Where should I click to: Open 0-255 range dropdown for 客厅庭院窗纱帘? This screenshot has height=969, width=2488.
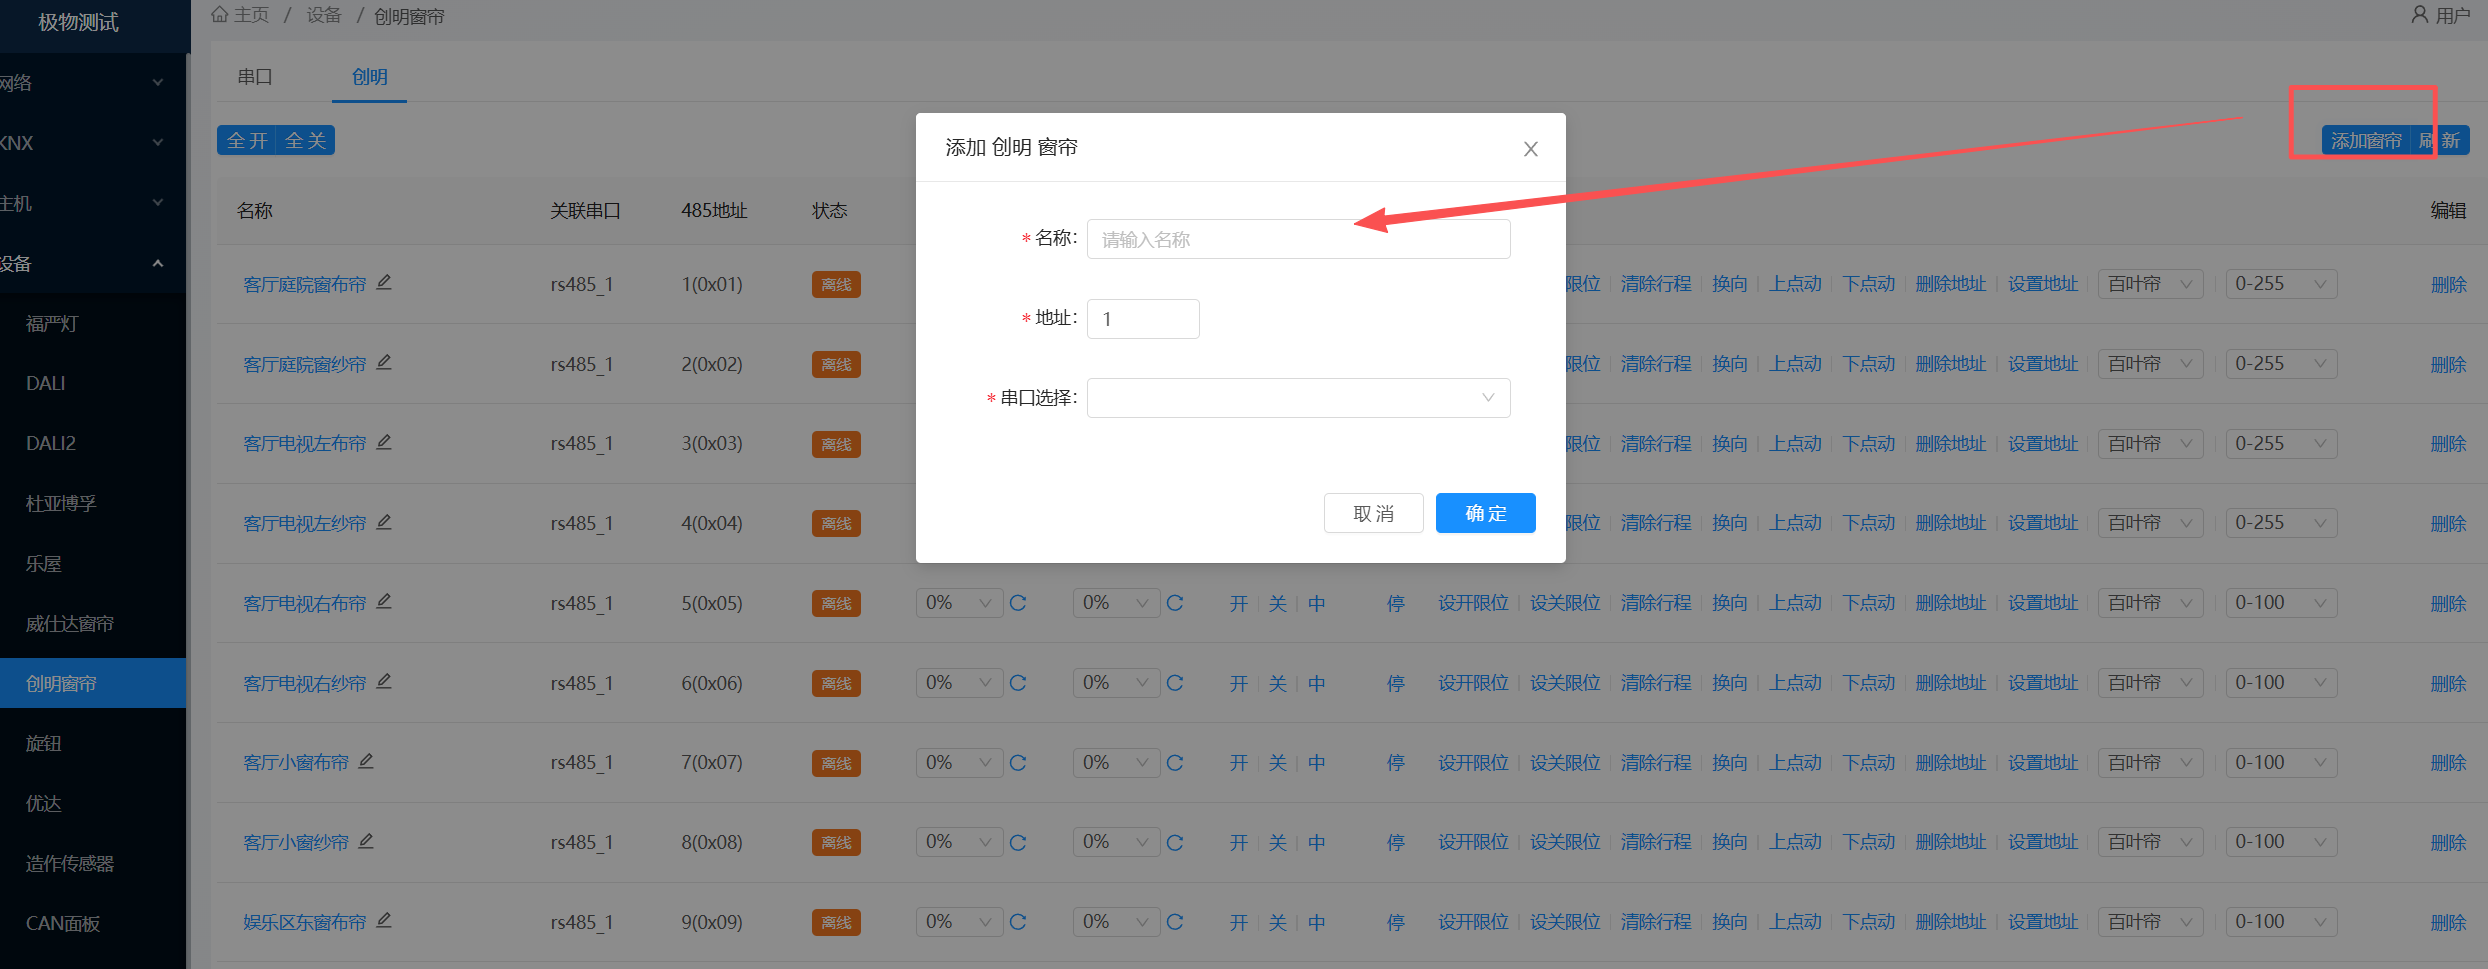[2281, 364]
